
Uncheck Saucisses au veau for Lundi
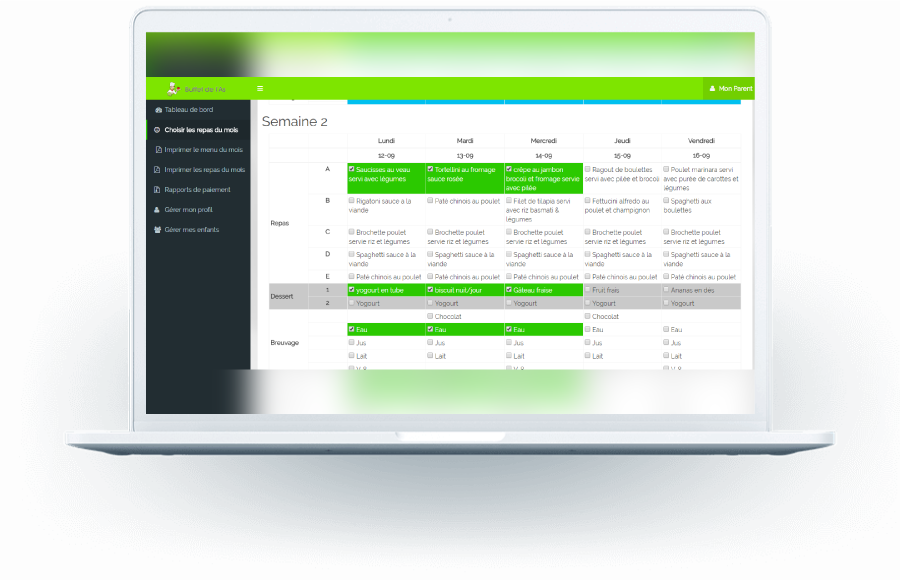(352, 170)
